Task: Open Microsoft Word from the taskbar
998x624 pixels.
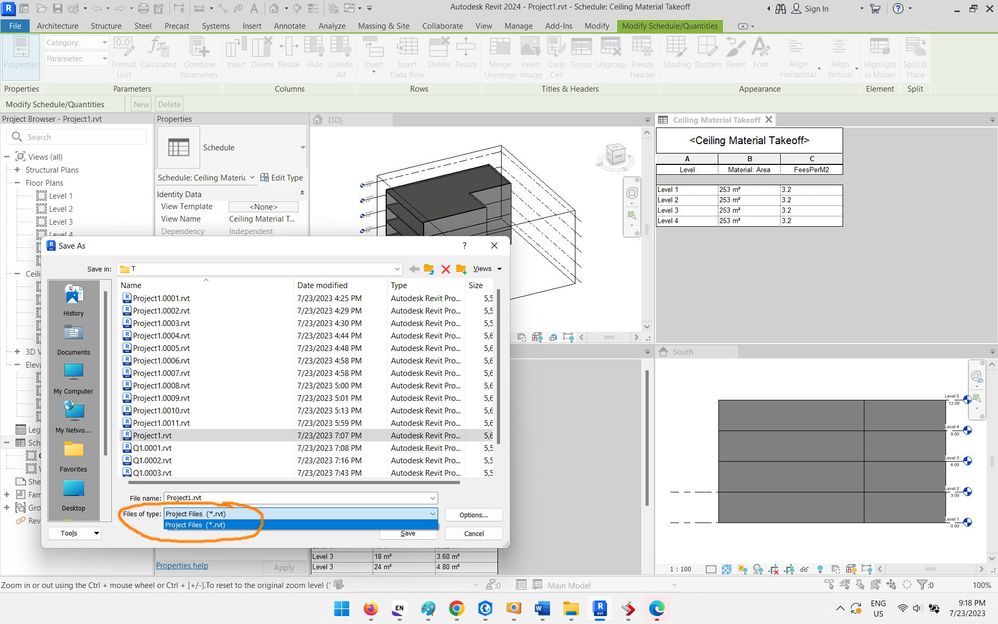Action: [x=542, y=608]
